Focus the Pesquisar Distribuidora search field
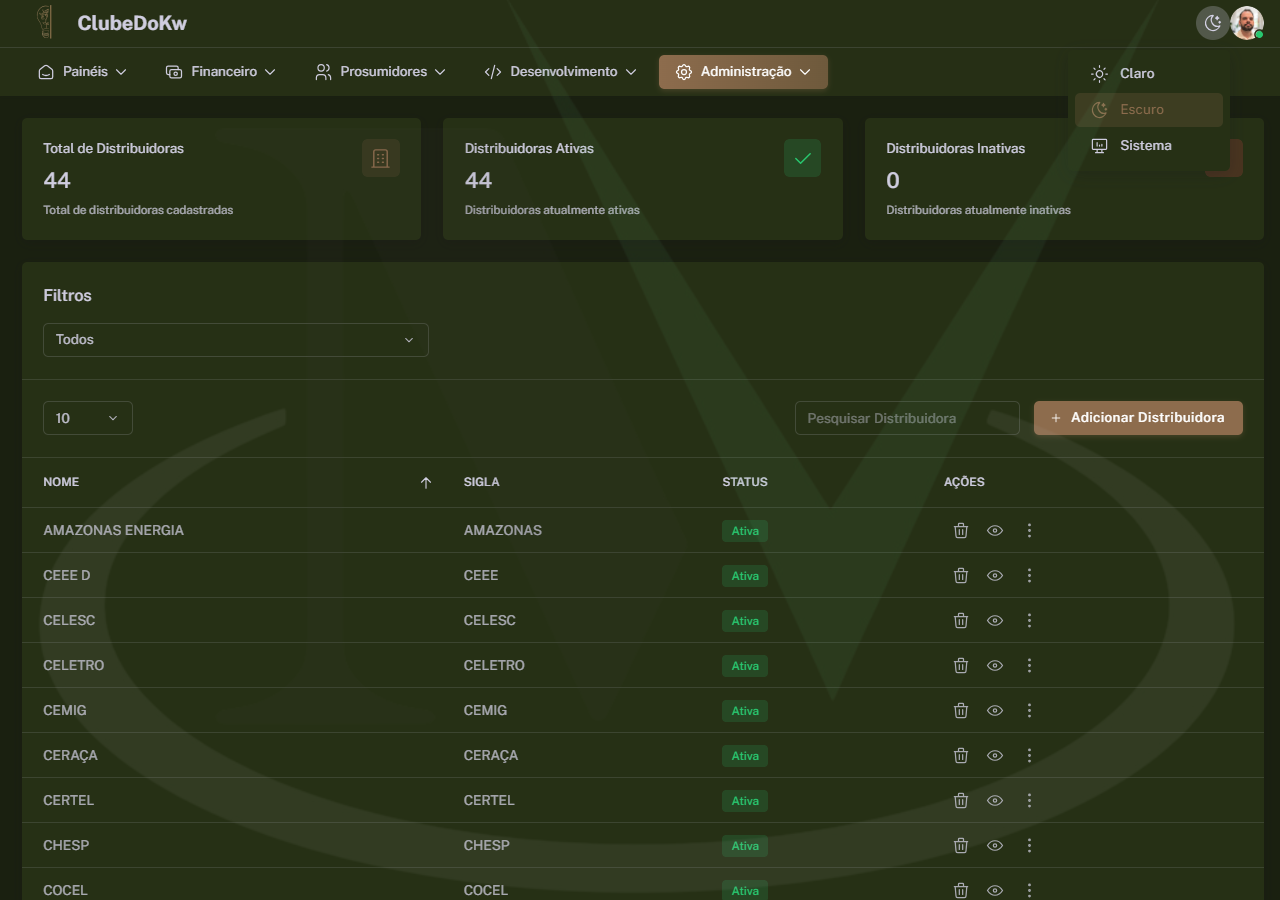Screen dimensions: 1280x900 point(906,418)
